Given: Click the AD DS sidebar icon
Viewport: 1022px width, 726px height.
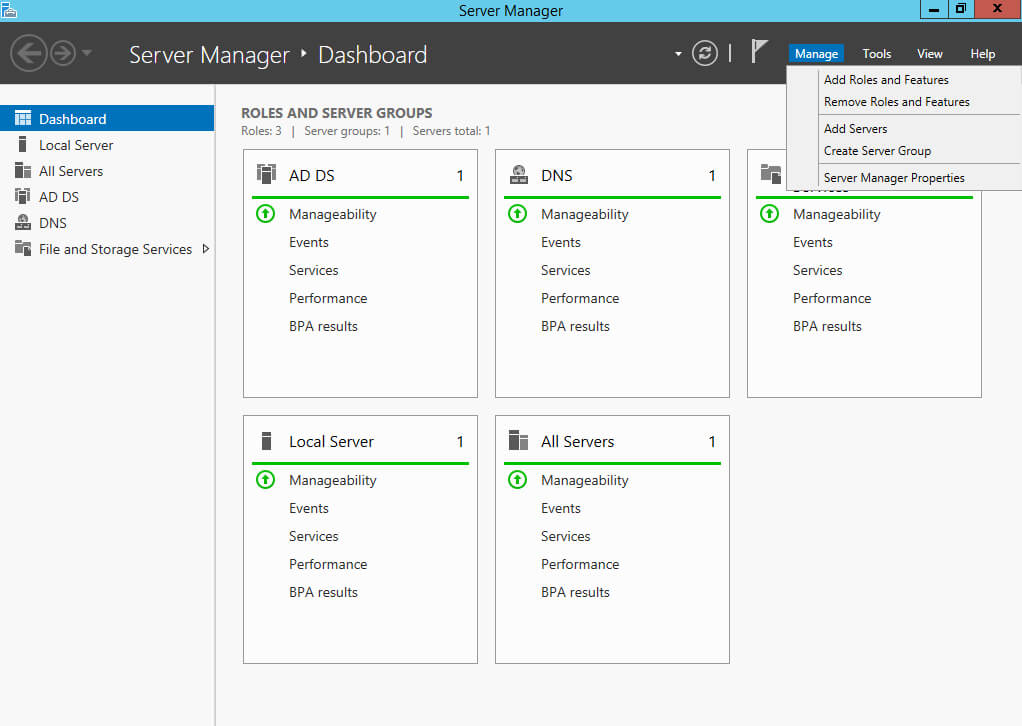Looking at the screenshot, I should 23,196.
